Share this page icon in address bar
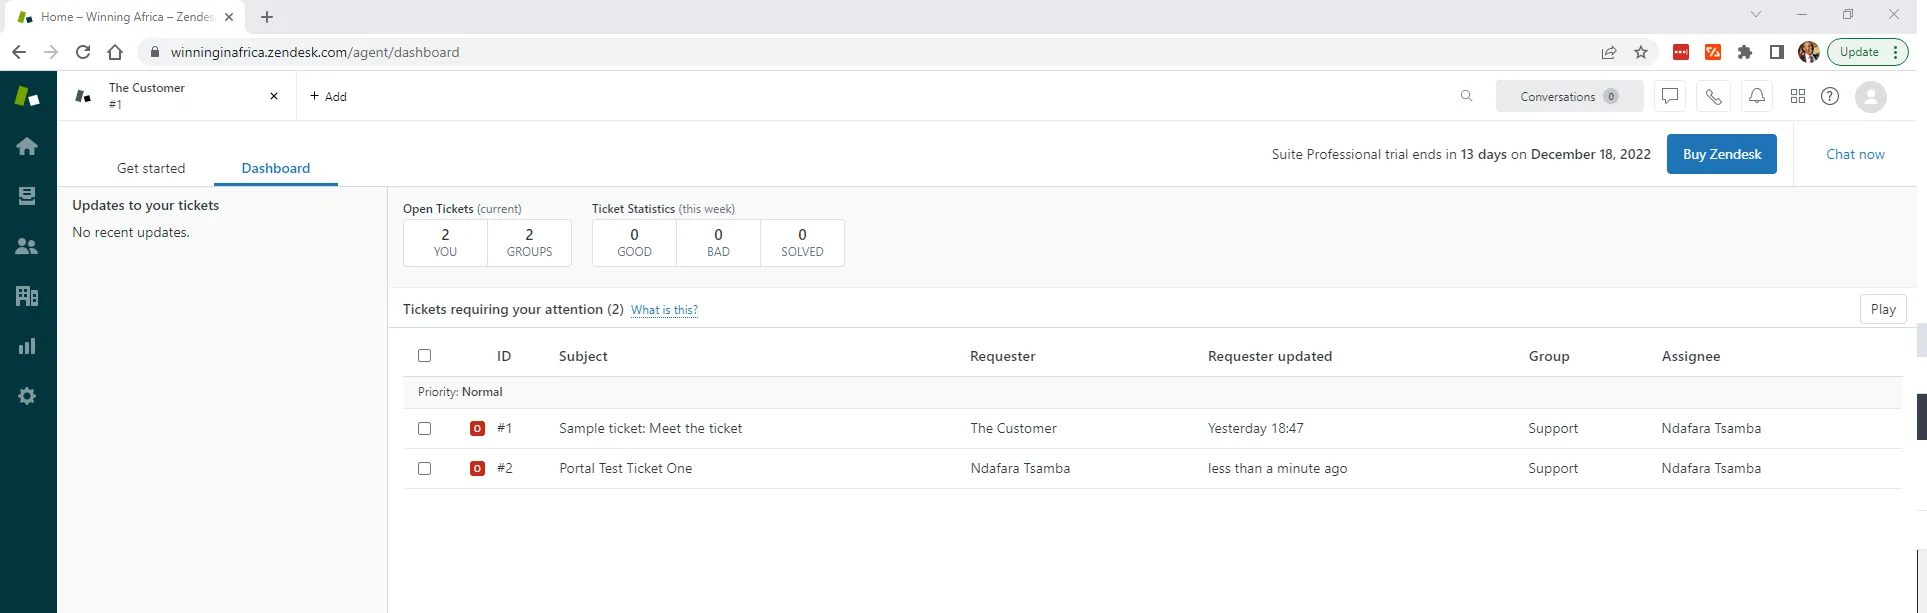Screen dimensions: 1927x613 pos(1609,52)
